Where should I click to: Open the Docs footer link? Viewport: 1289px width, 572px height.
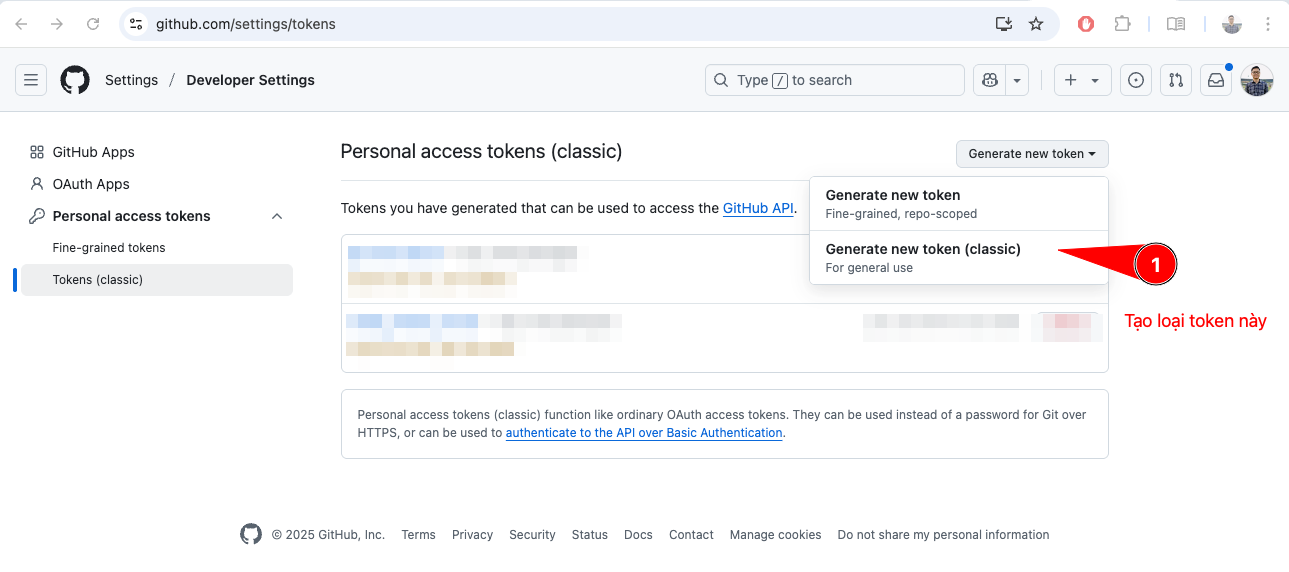pyautogui.click(x=638, y=535)
